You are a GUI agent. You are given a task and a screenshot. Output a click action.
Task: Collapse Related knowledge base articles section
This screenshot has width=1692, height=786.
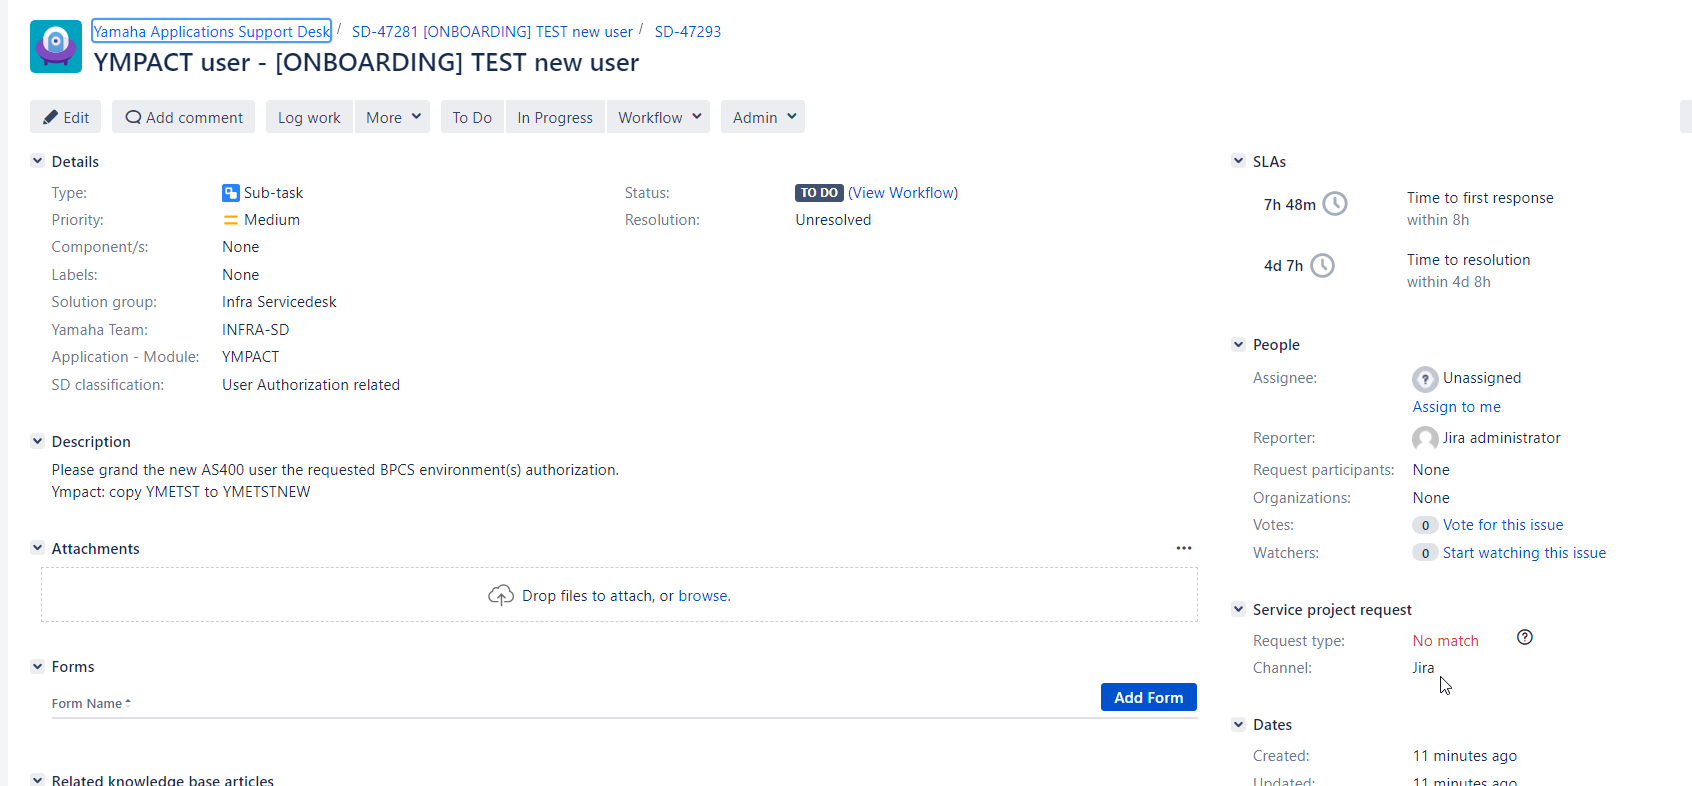pos(37,779)
